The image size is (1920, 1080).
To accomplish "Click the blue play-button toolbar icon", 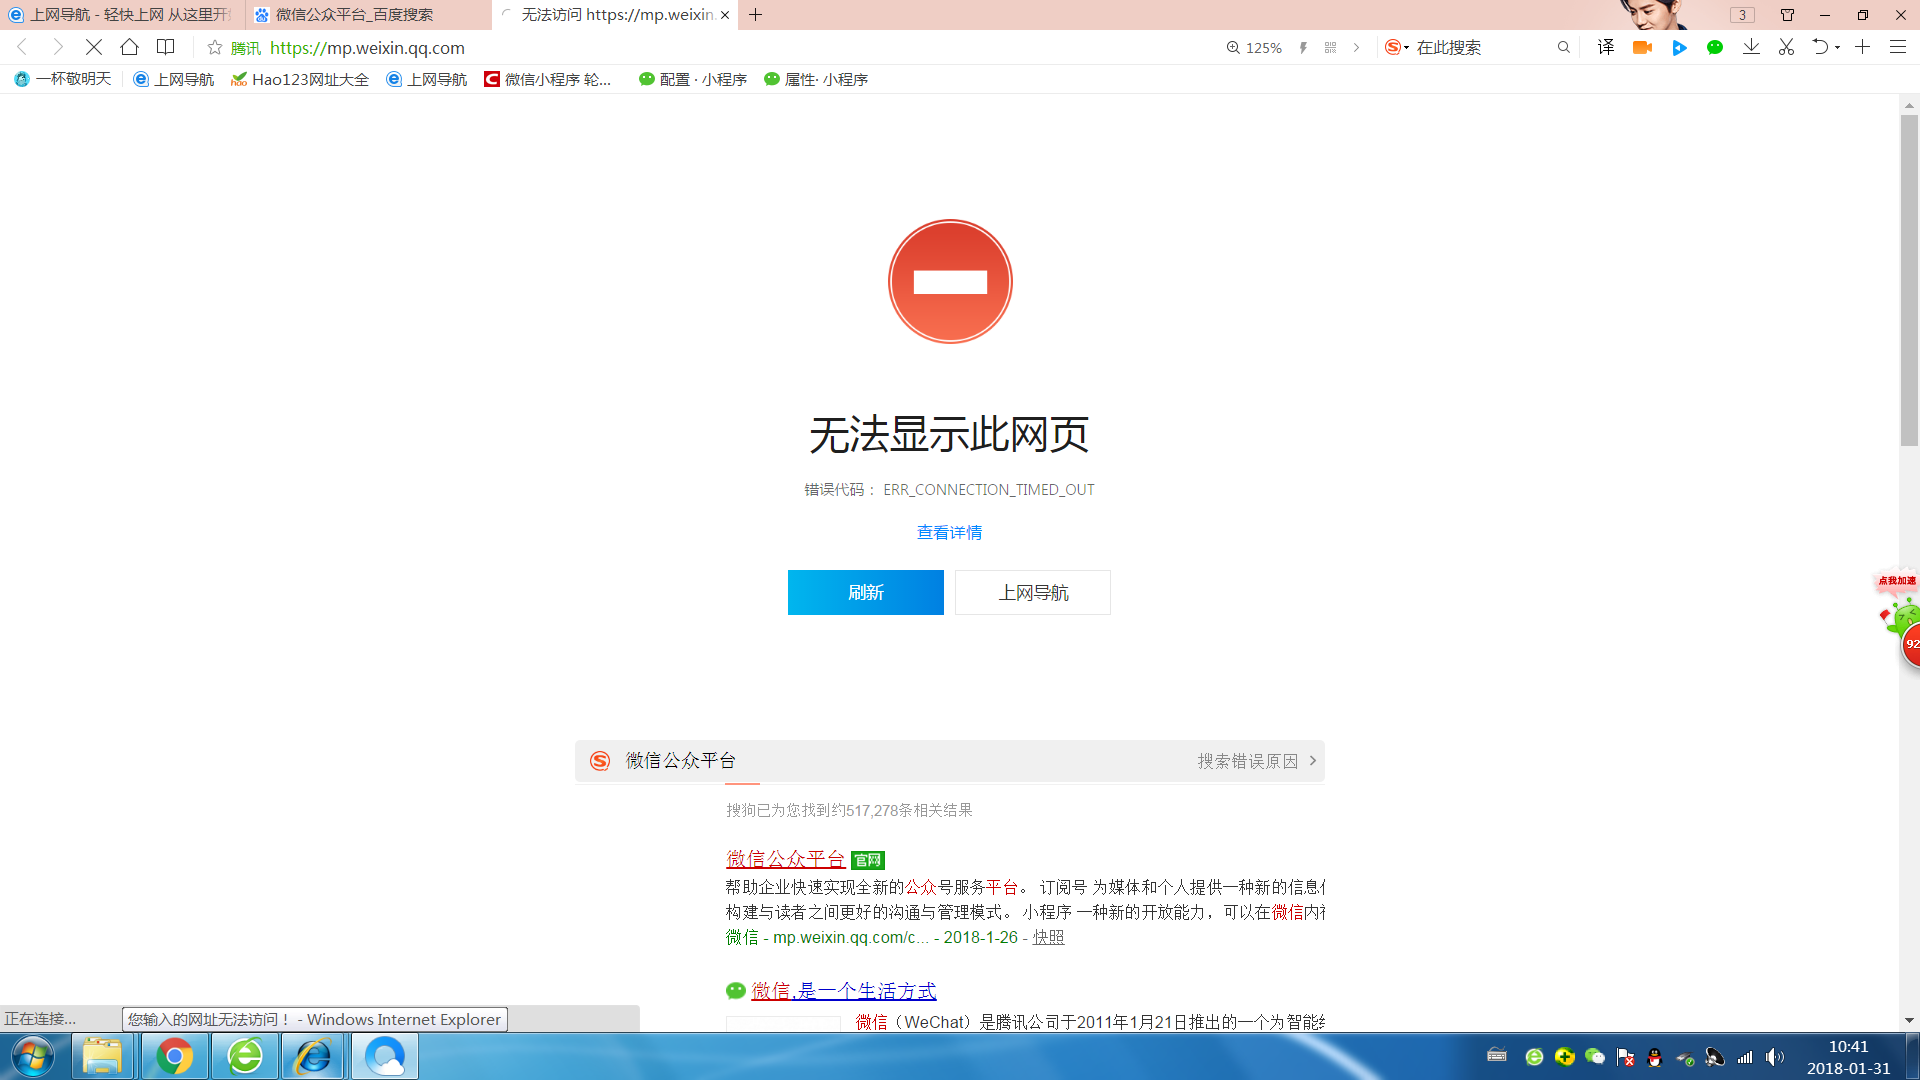I will click(x=1679, y=47).
